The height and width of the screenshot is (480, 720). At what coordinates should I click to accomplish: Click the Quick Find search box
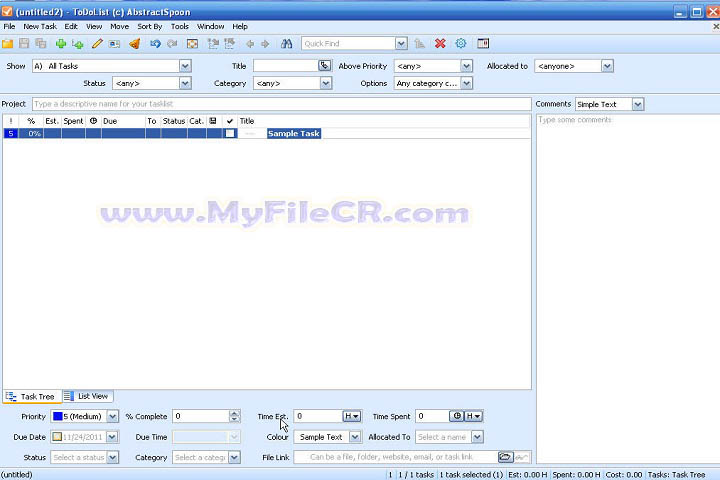tap(349, 44)
